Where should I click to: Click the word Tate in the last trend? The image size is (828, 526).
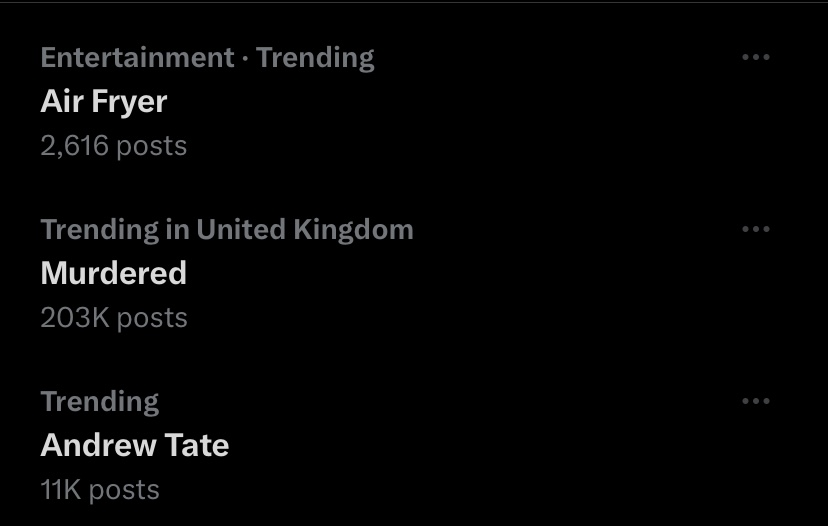coord(197,445)
